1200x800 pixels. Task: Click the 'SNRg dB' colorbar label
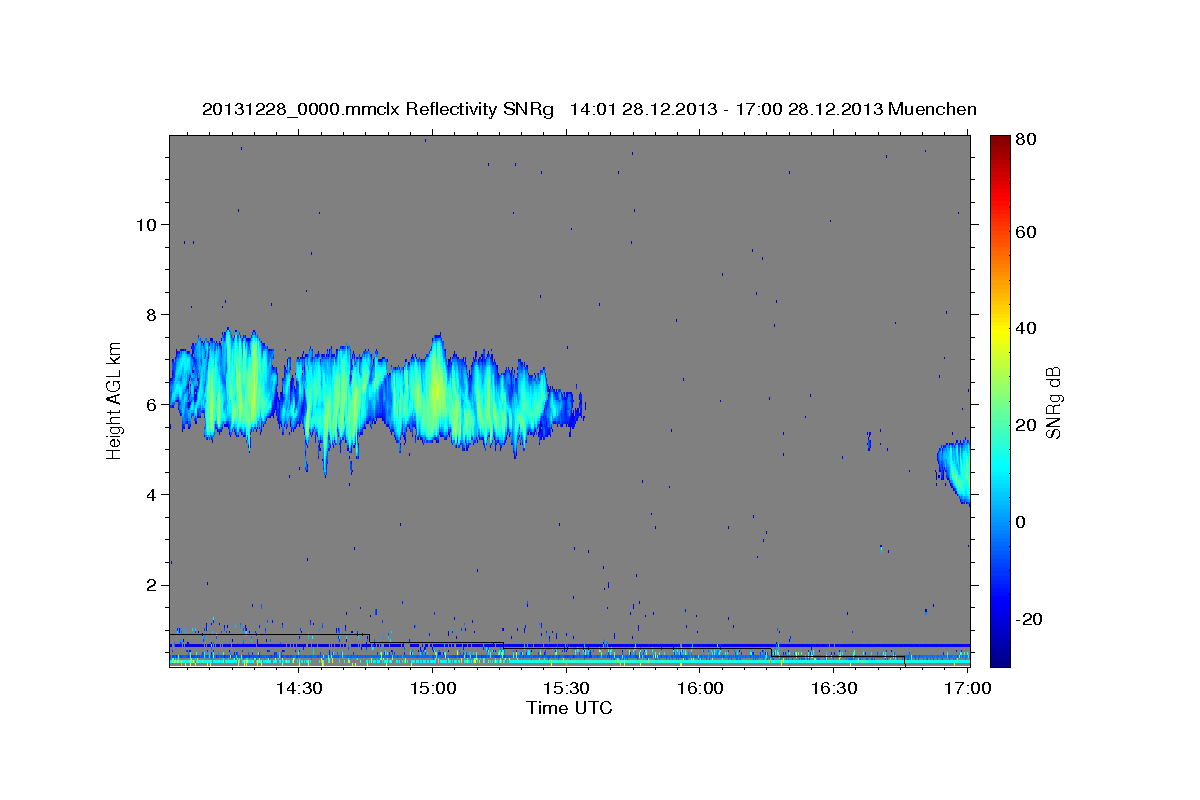1053,402
